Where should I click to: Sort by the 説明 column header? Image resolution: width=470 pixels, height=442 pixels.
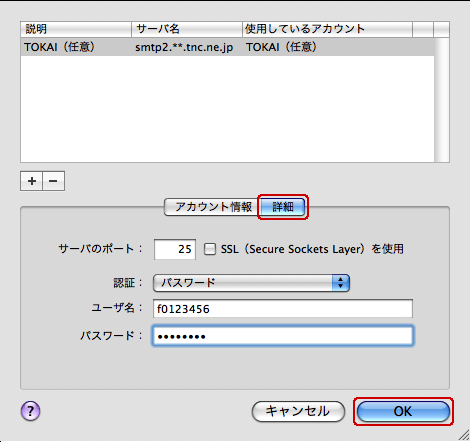76,29
